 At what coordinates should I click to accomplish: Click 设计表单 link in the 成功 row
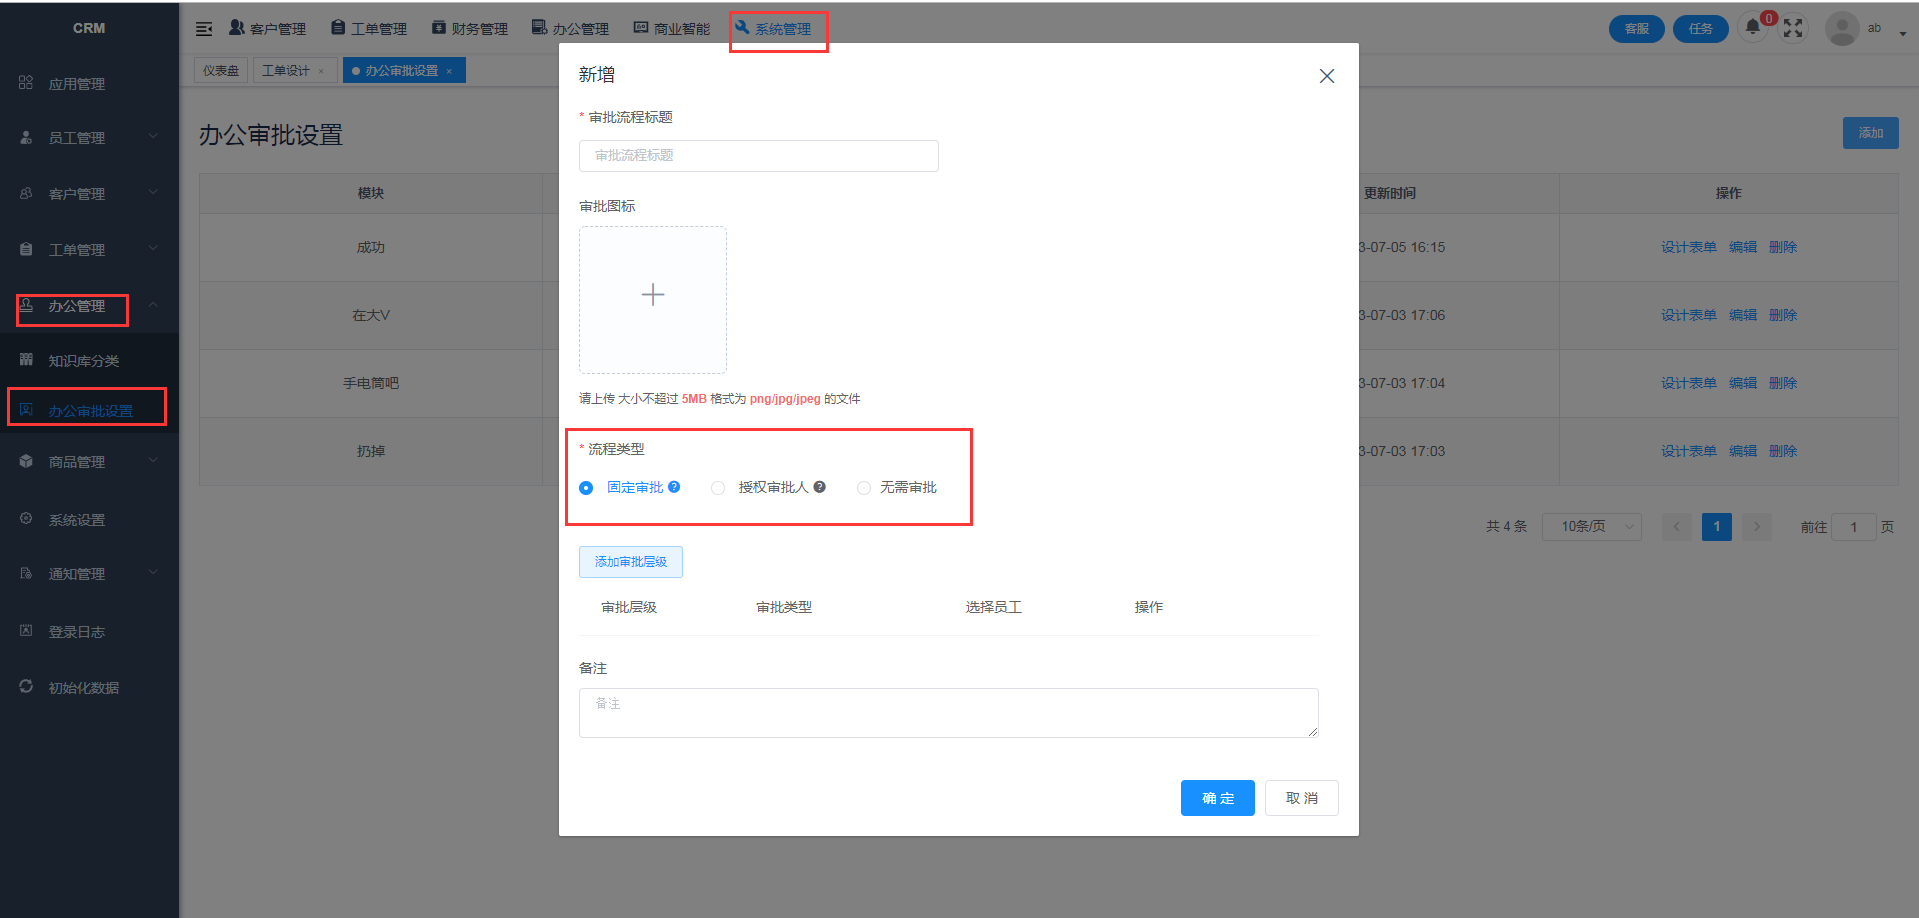pyautogui.click(x=1689, y=247)
